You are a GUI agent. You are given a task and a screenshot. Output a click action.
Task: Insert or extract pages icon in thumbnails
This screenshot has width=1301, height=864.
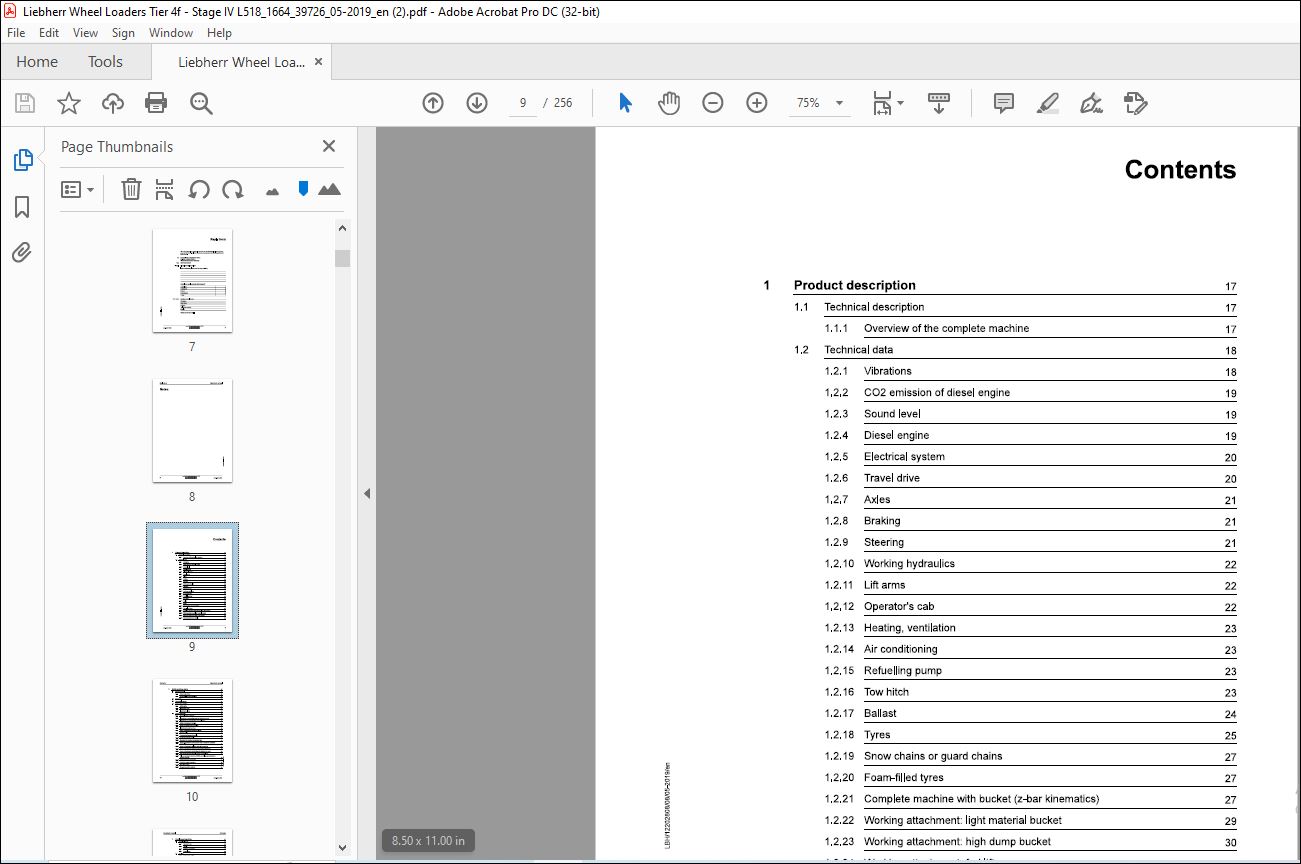point(165,189)
